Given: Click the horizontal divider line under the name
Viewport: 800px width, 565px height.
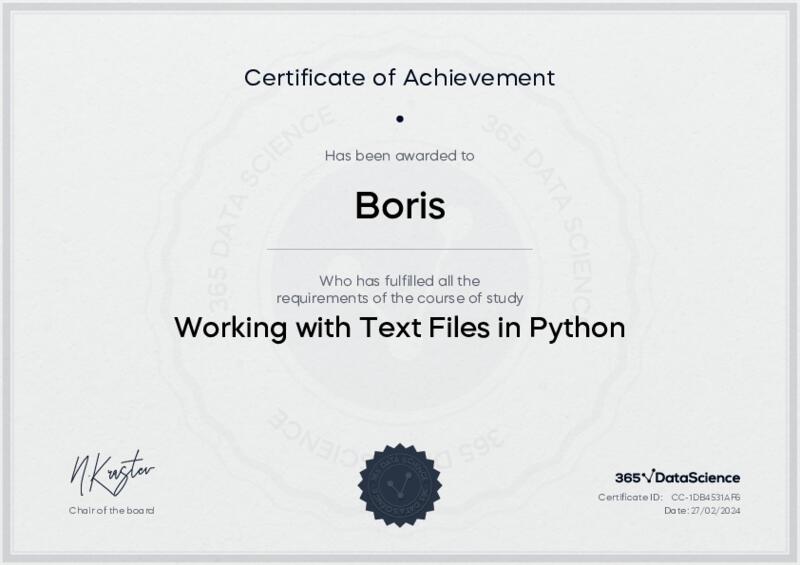Looking at the screenshot, I should [x=399, y=249].
